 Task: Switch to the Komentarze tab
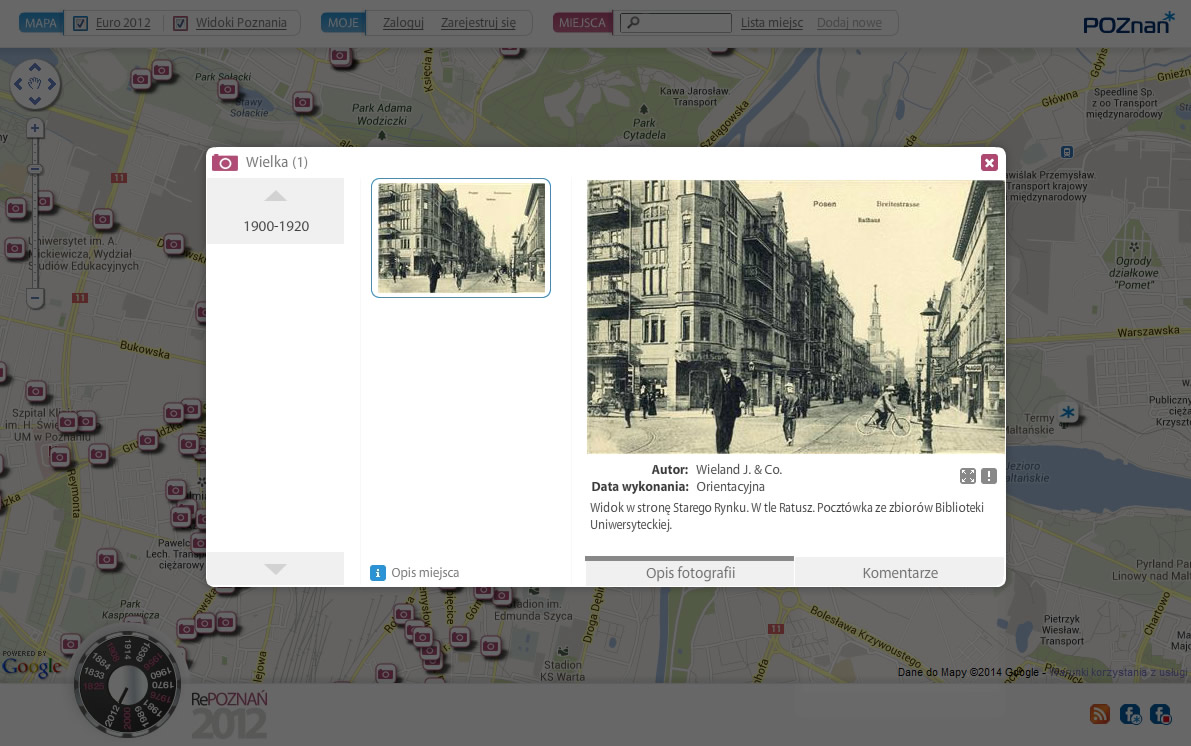[900, 573]
